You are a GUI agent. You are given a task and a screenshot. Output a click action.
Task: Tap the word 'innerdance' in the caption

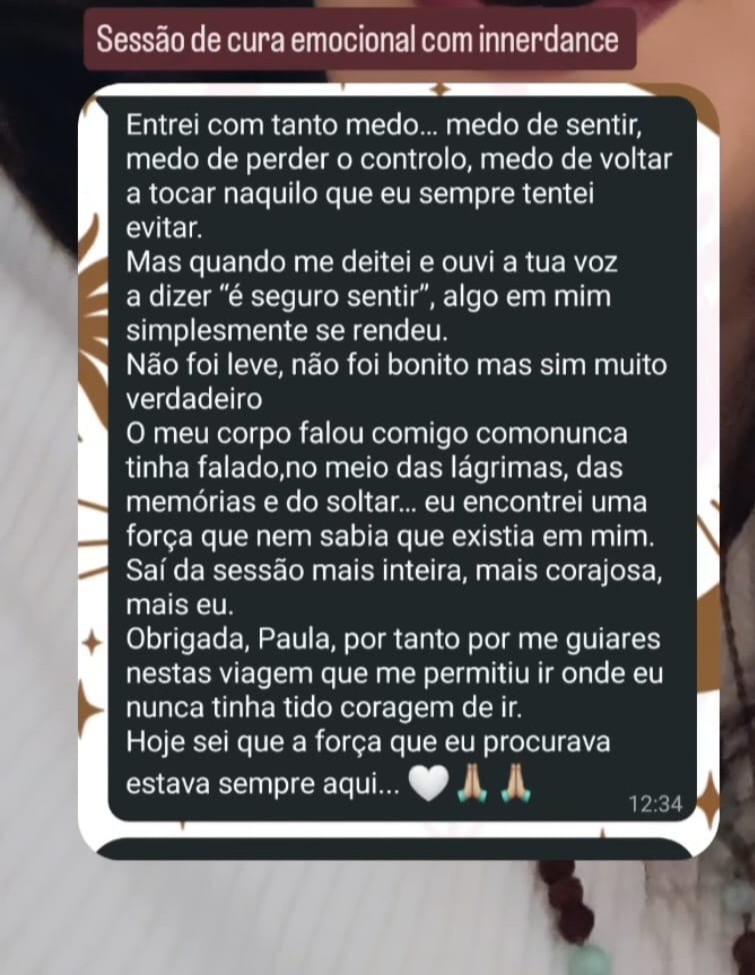coord(549,39)
